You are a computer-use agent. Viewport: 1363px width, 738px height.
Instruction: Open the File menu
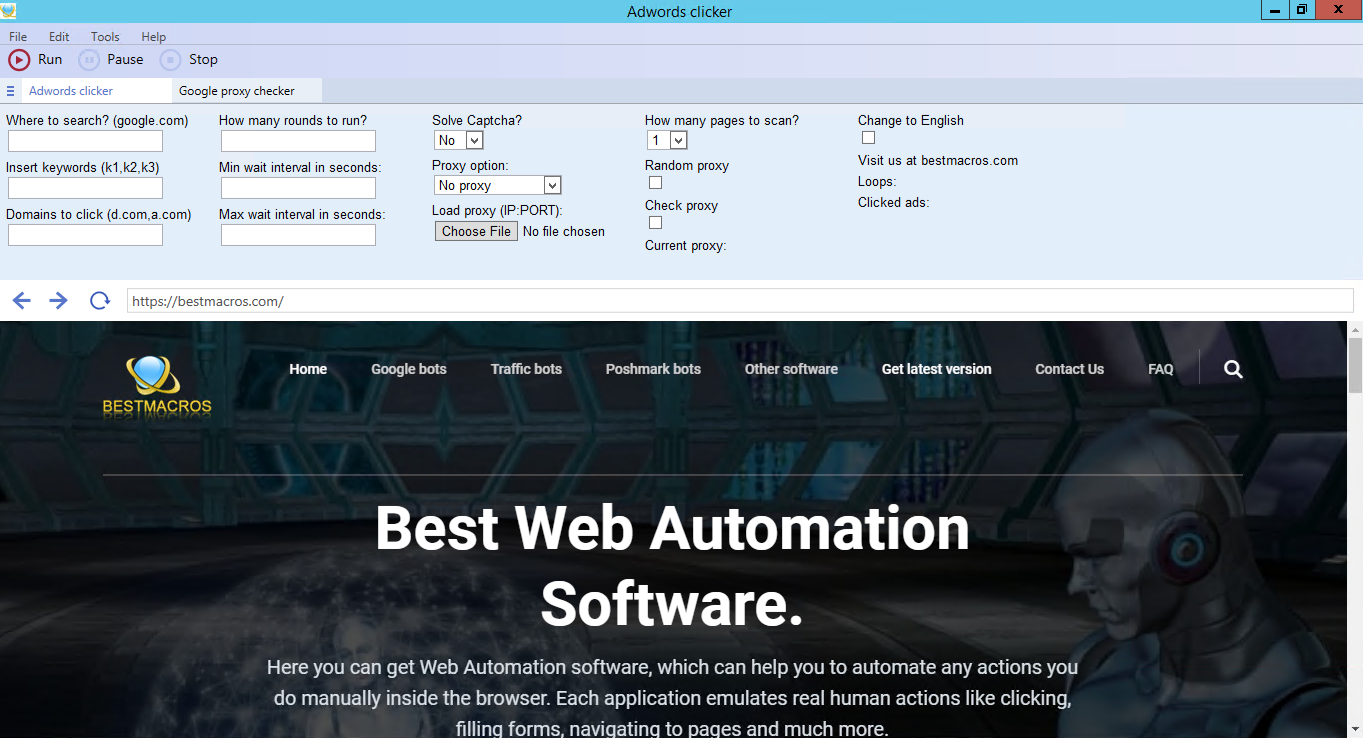point(18,37)
